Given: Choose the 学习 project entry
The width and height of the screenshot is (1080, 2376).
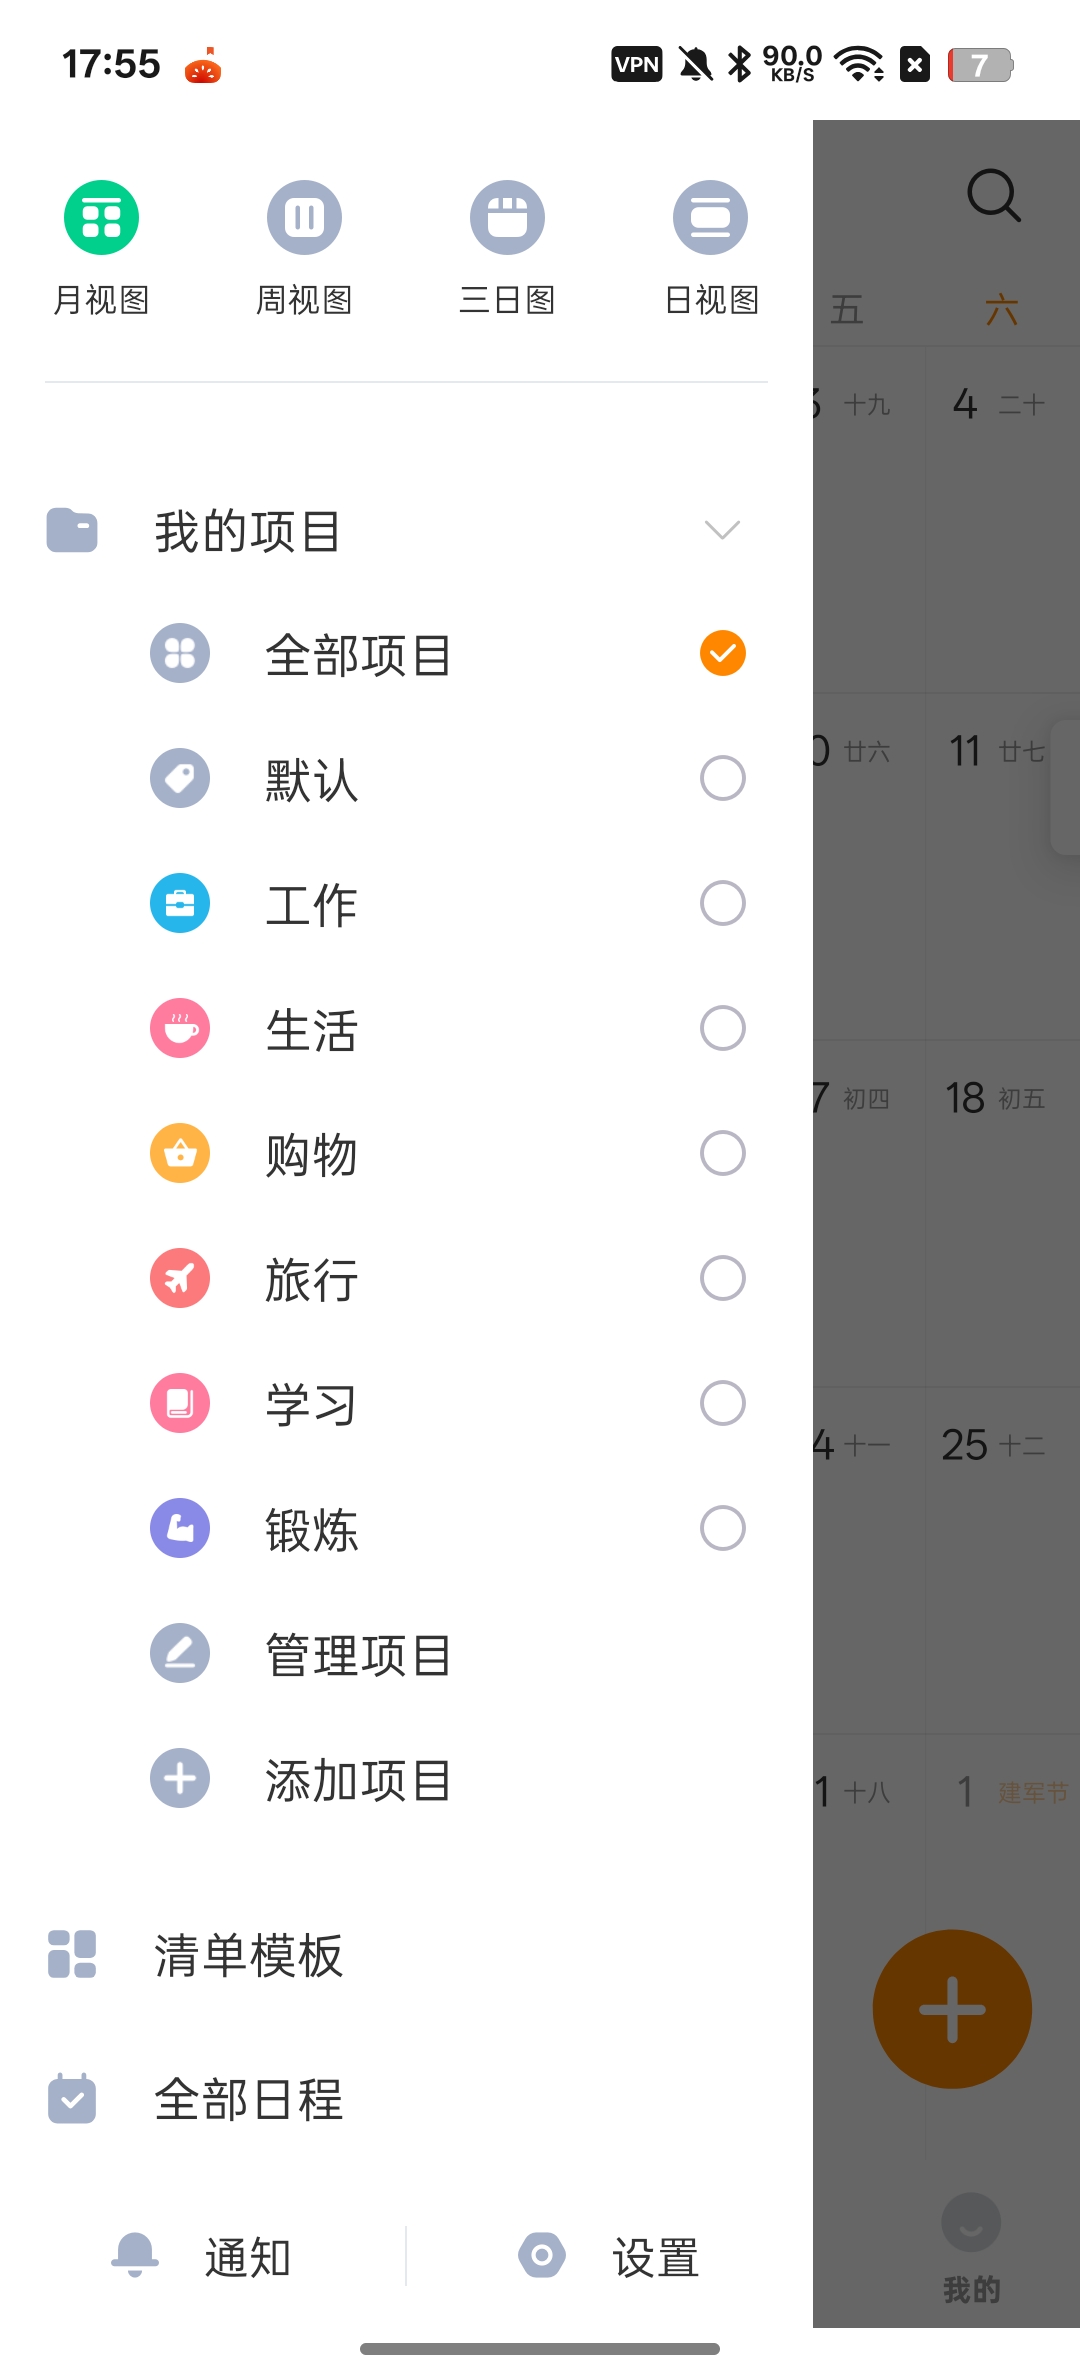Looking at the screenshot, I should [x=447, y=1403].
